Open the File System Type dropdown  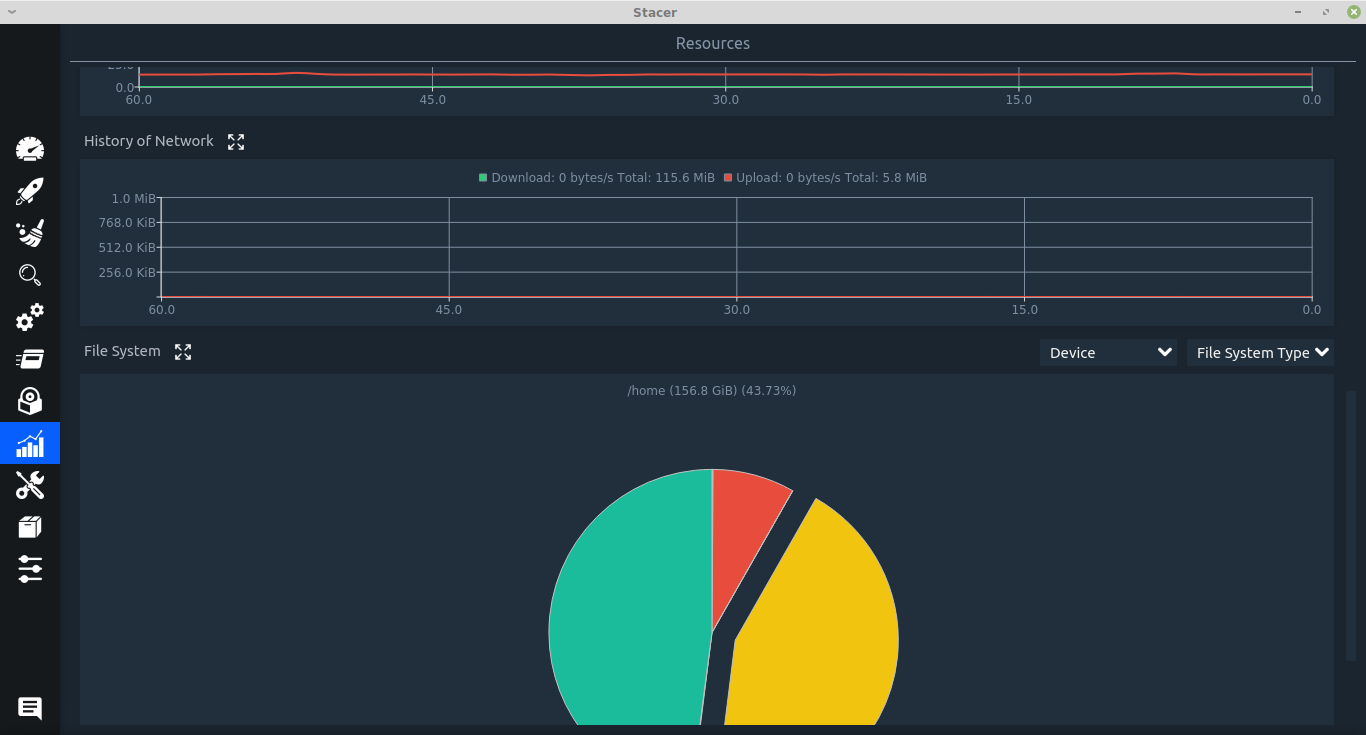[1260, 353]
